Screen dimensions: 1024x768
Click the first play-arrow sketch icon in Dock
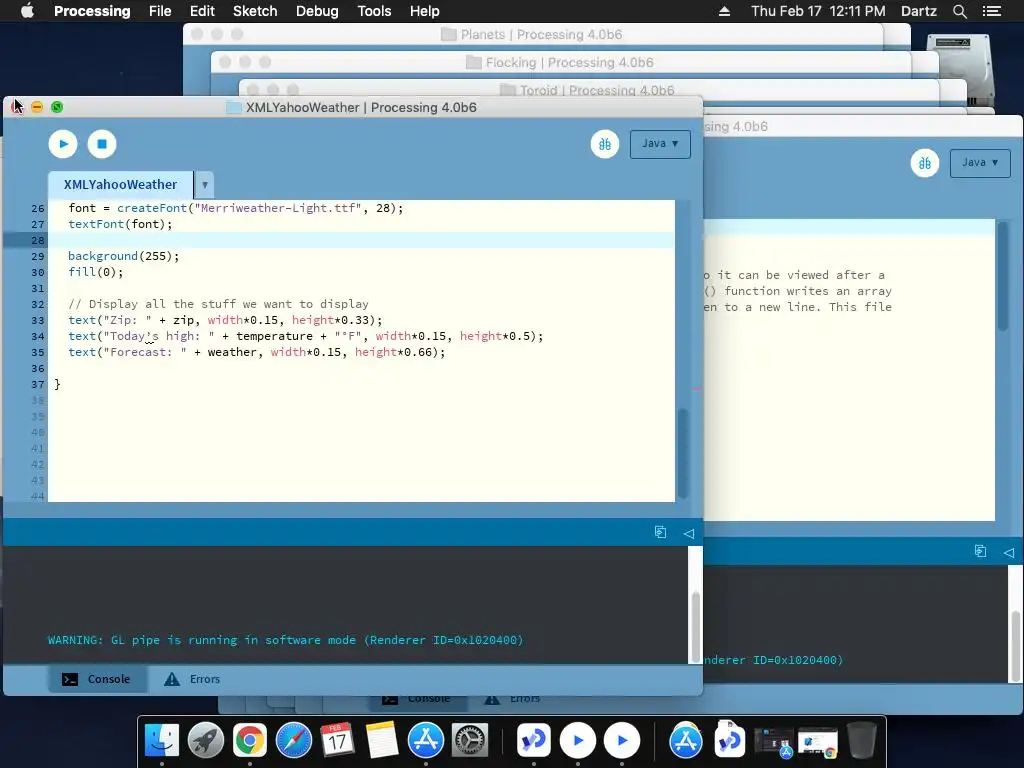click(x=578, y=741)
